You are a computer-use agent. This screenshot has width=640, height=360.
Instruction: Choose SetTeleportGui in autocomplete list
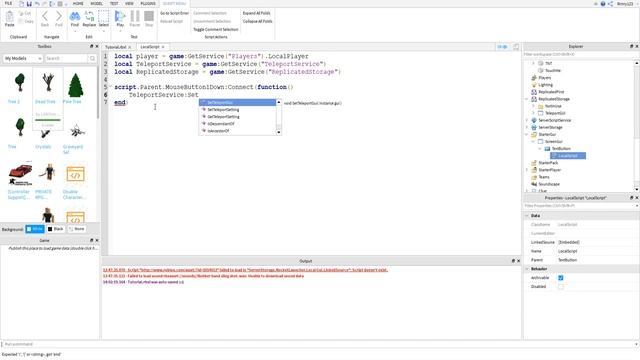[x=237, y=102]
